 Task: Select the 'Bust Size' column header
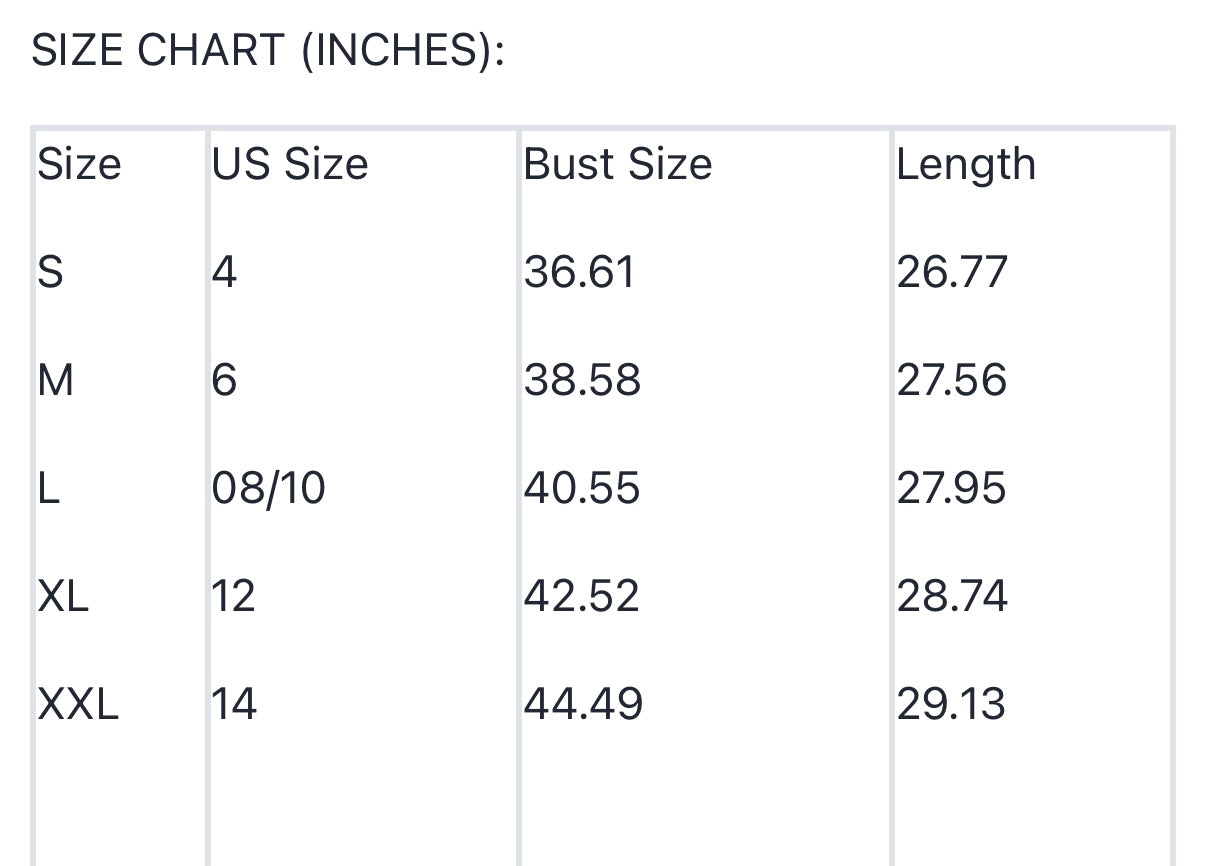click(618, 164)
